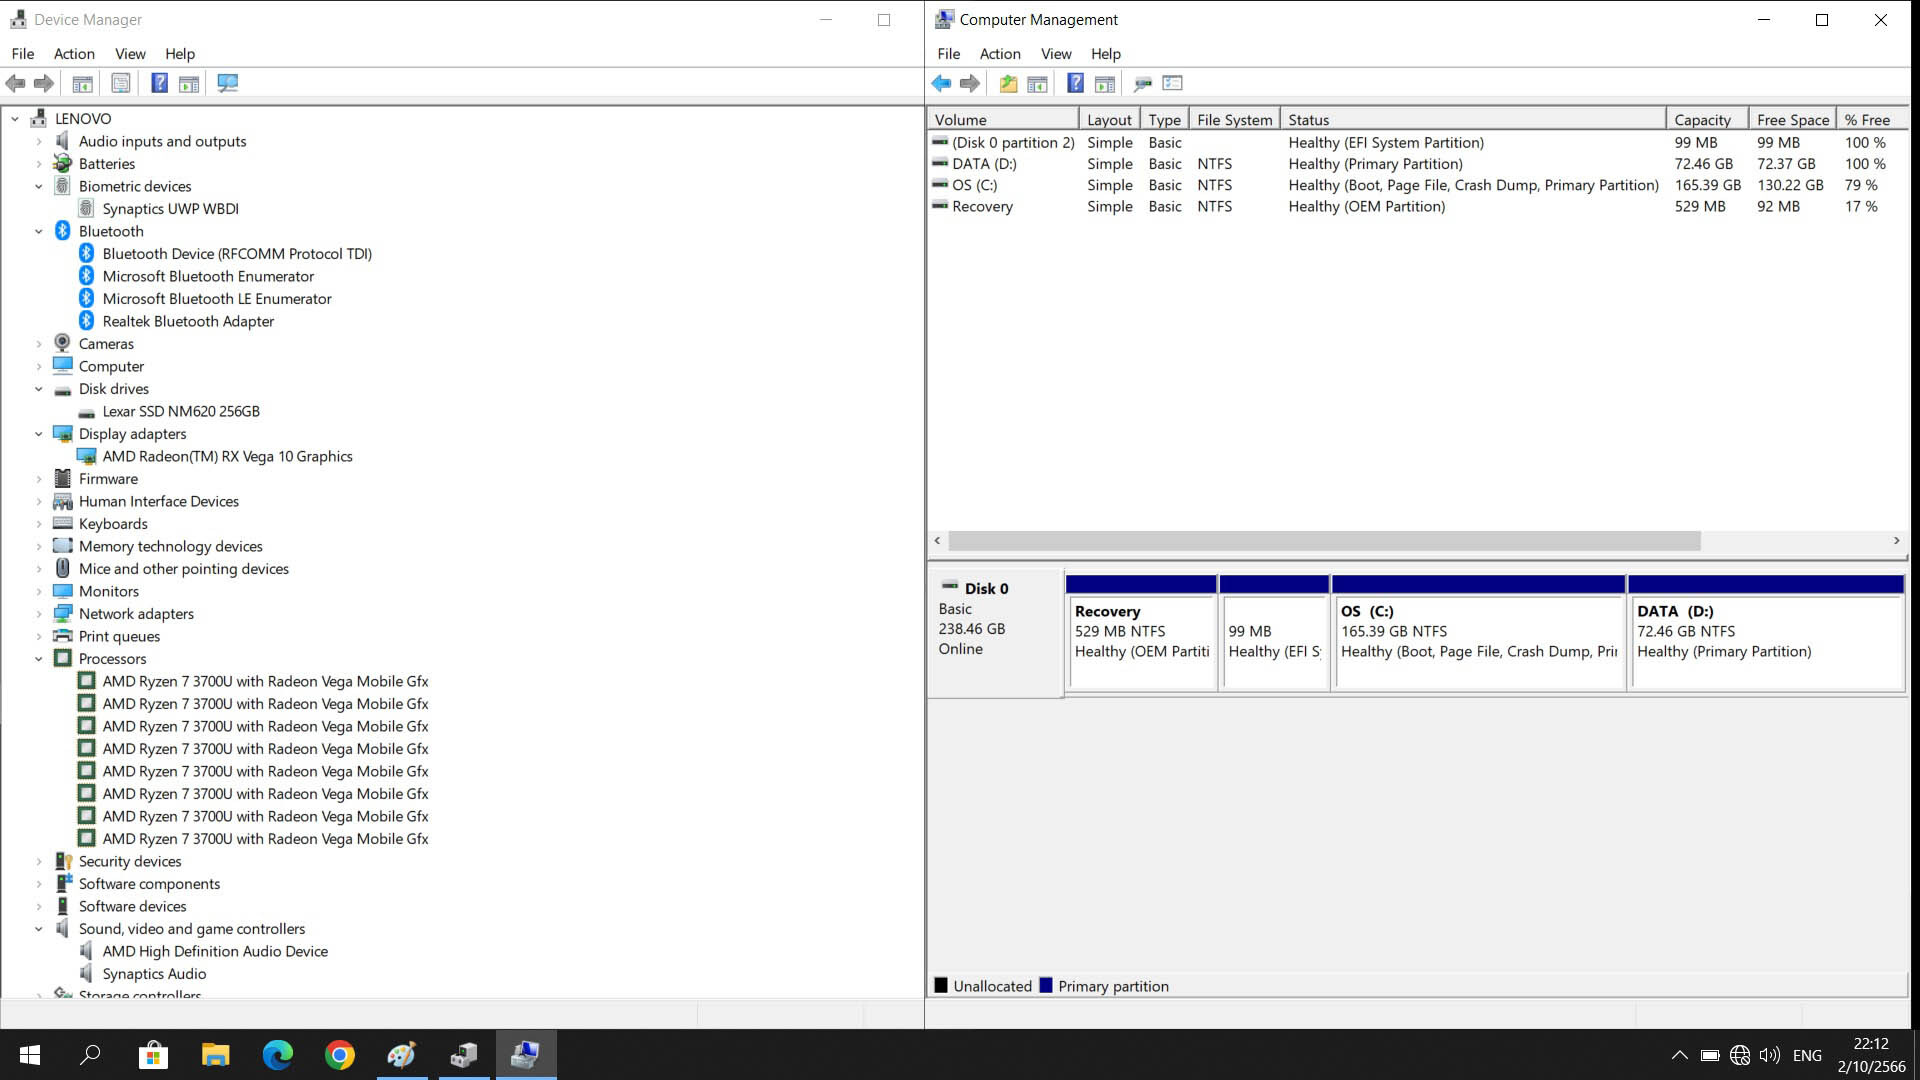Click volume icon in system tray

coord(1770,1055)
